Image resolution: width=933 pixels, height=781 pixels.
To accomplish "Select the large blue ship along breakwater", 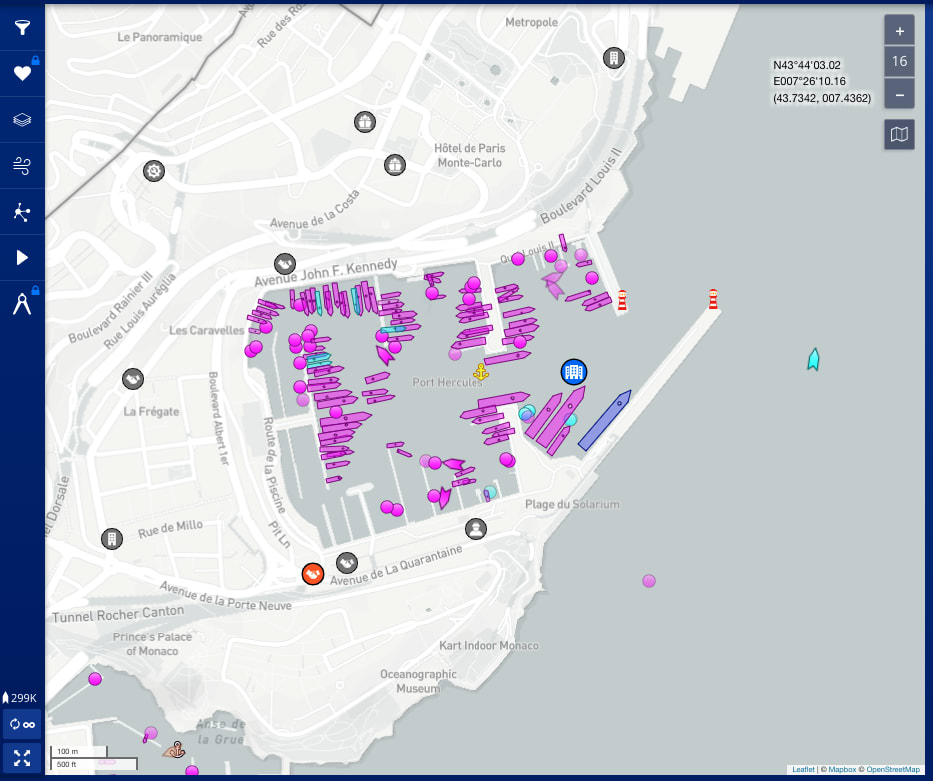I will (605, 421).
